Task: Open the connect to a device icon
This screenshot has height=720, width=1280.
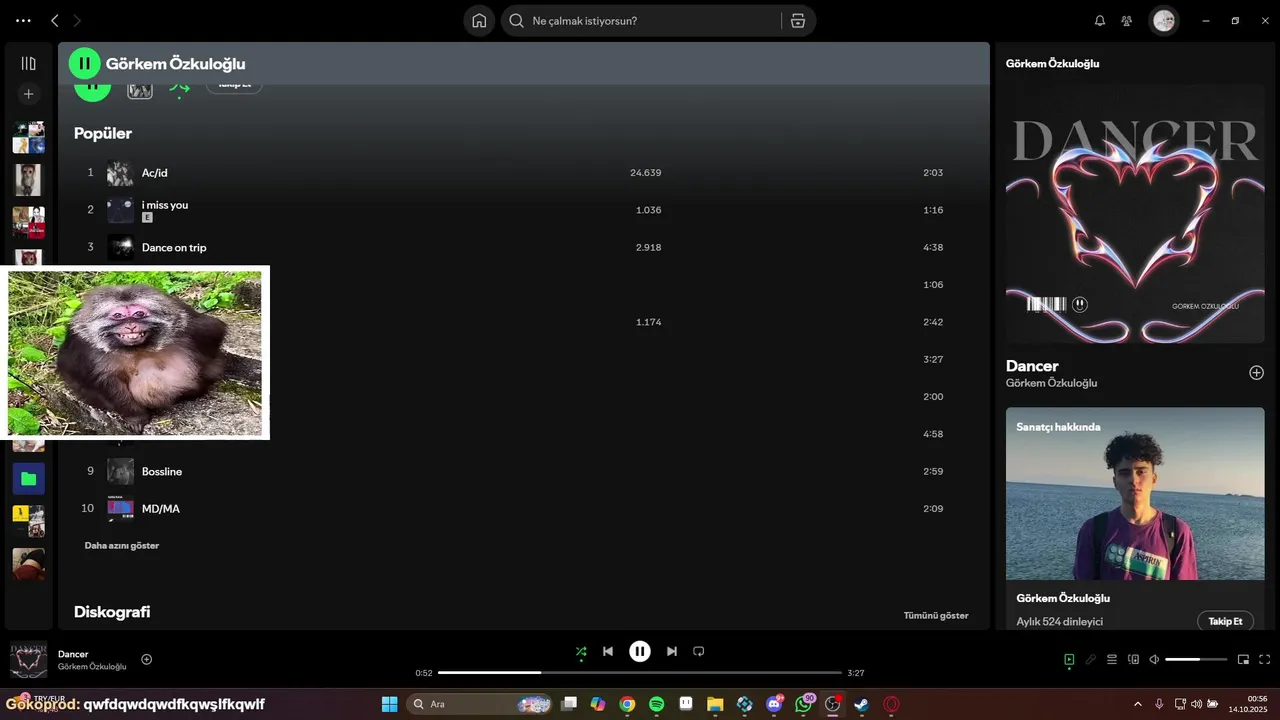Action: pyautogui.click(x=1134, y=660)
